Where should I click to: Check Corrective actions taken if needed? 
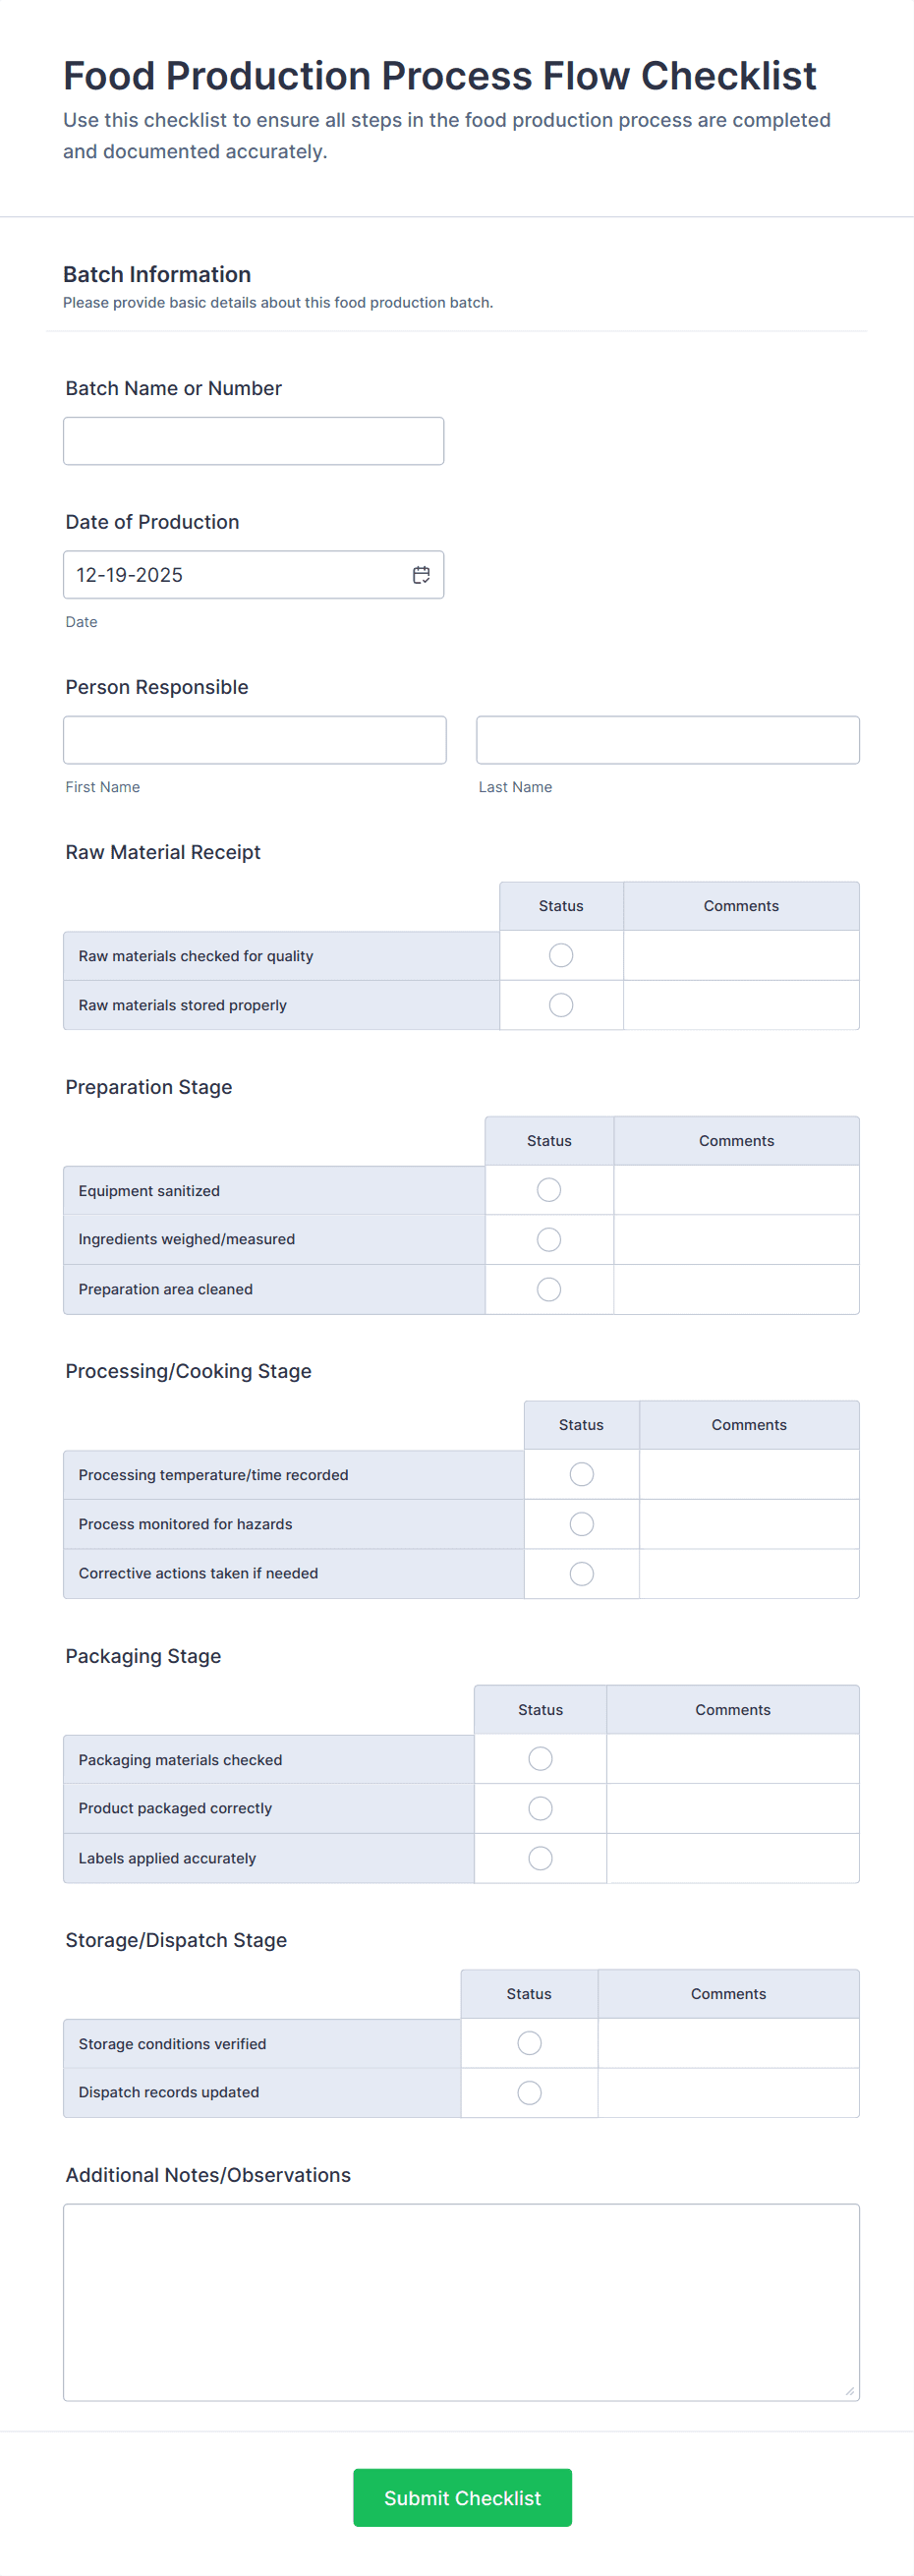click(x=581, y=1574)
